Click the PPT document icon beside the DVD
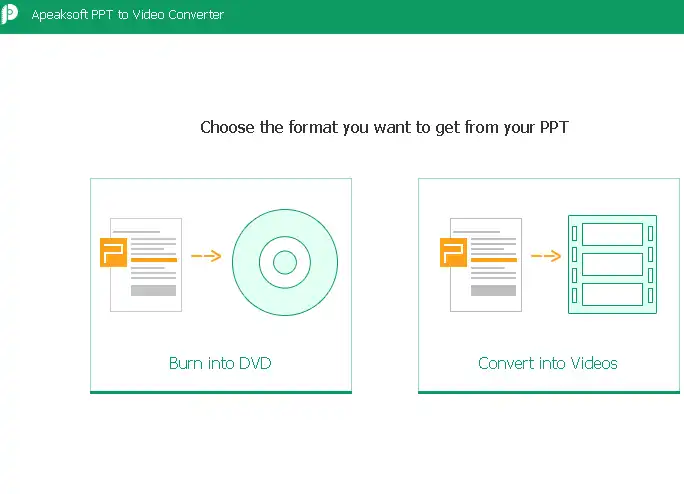The image size is (684, 494). click(x=146, y=264)
